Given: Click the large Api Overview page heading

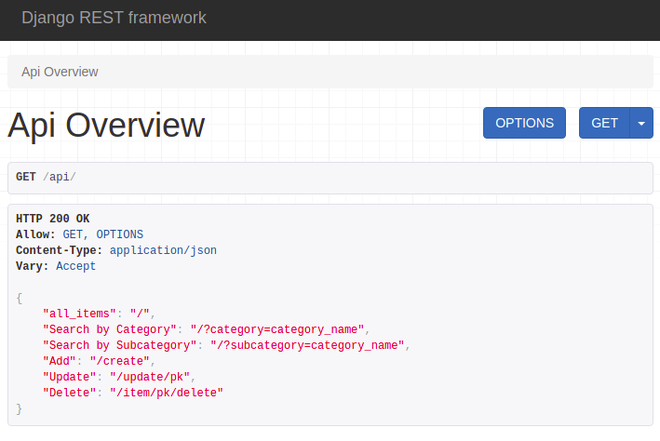Looking at the screenshot, I should click(106, 125).
